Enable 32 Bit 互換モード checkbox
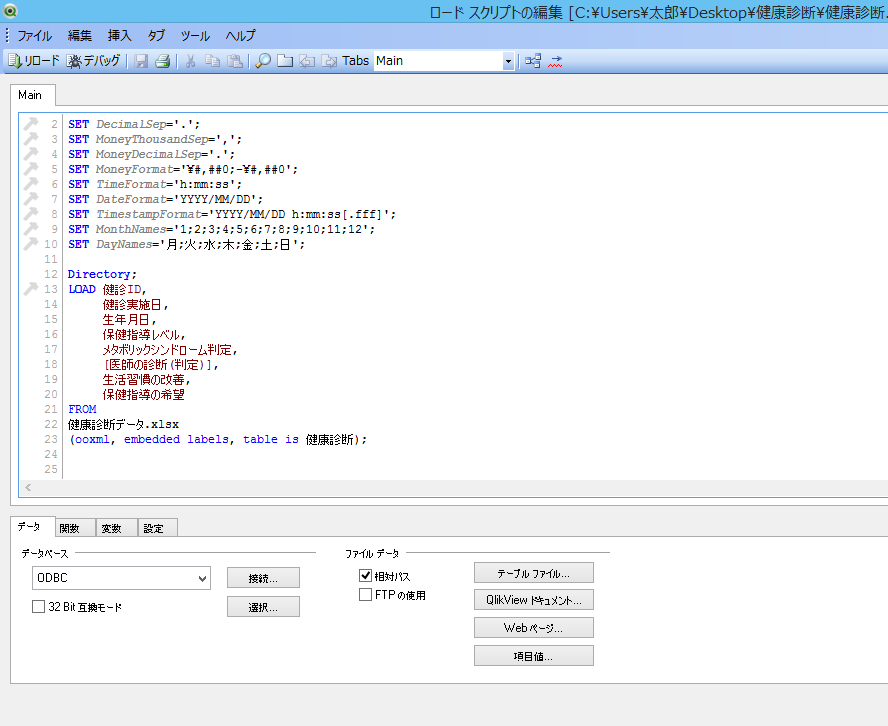Image resolution: width=888 pixels, height=726 pixels. click(x=39, y=607)
